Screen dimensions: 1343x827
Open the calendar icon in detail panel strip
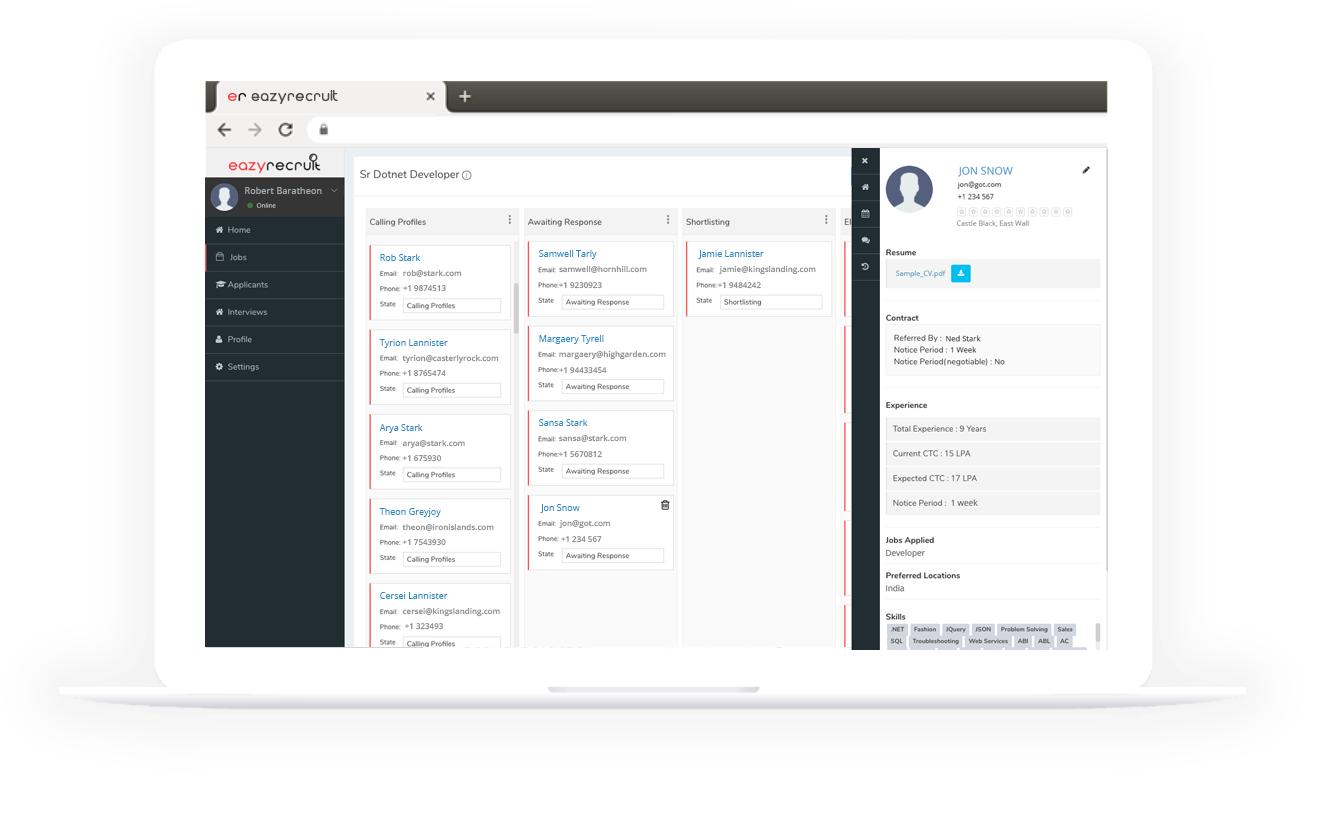[x=865, y=213]
